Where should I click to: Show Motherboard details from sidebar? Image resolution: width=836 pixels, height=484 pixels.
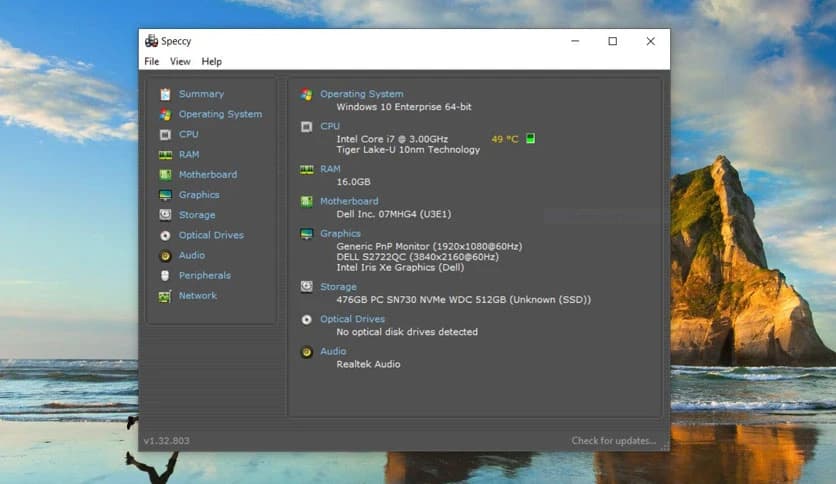208,175
